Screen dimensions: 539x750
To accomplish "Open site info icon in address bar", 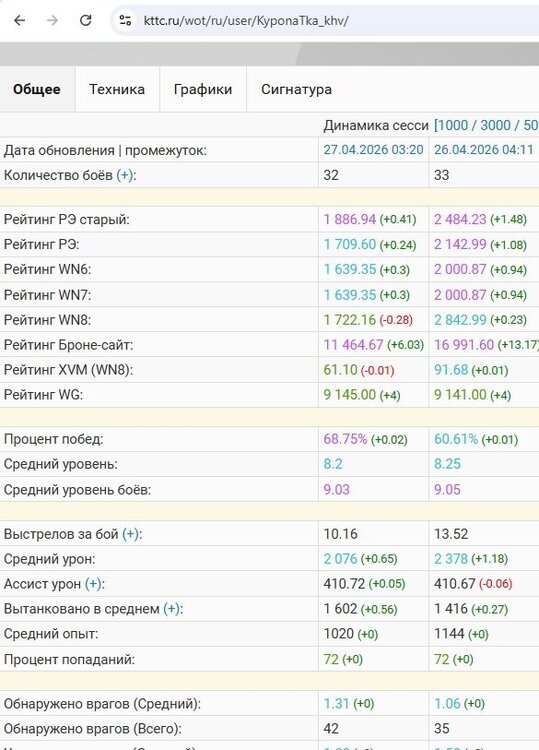I will [125, 21].
